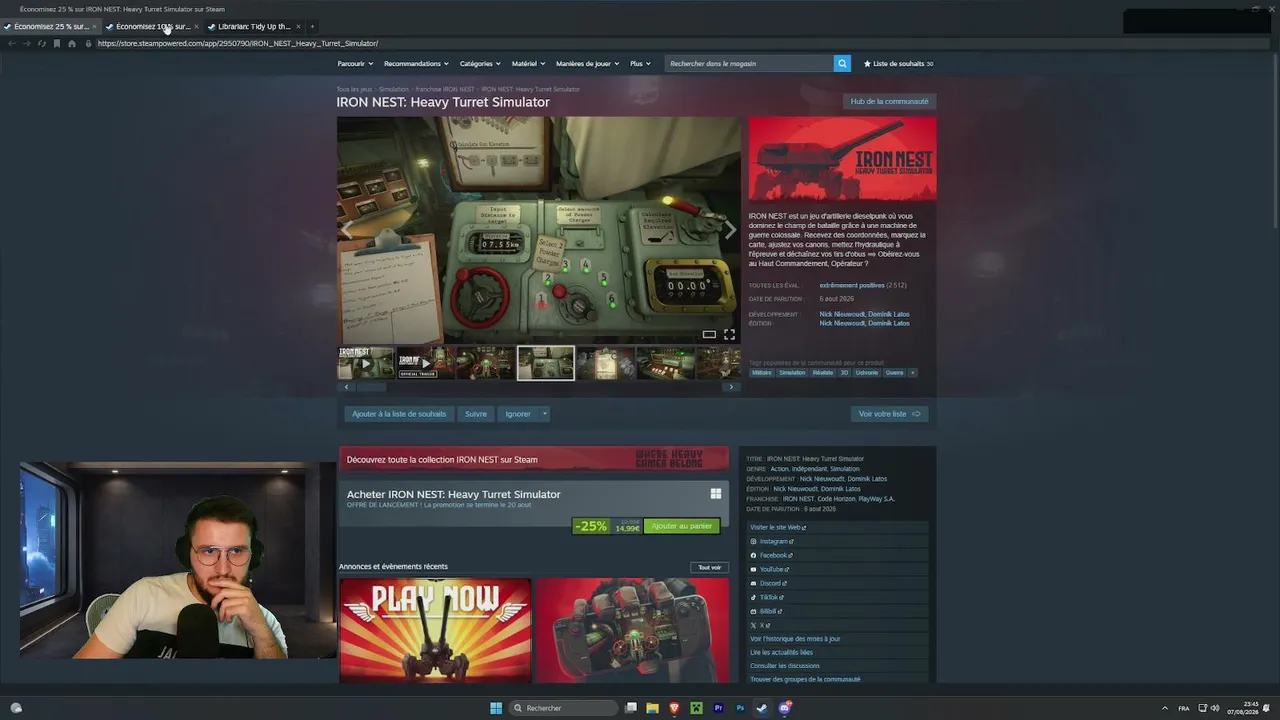Open the PLAY NOW announcement image
Screen dimensions: 1280x720
pos(435,630)
